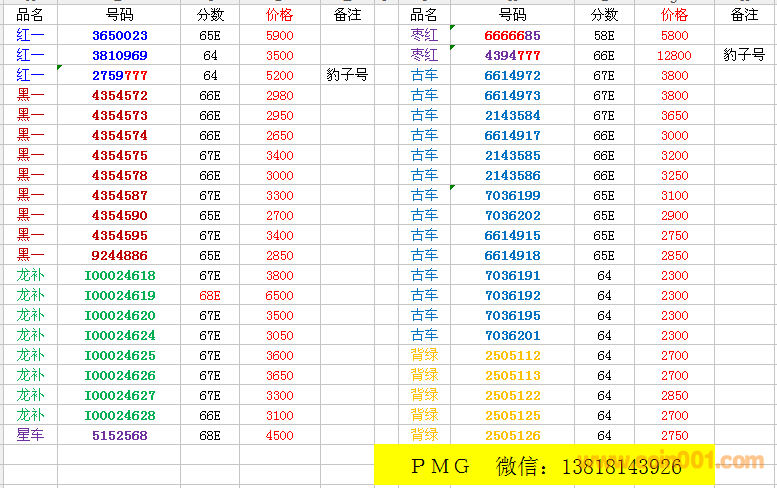Click the 2143584 number cell
Image resolution: width=777 pixels, height=488 pixels.
(x=512, y=115)
